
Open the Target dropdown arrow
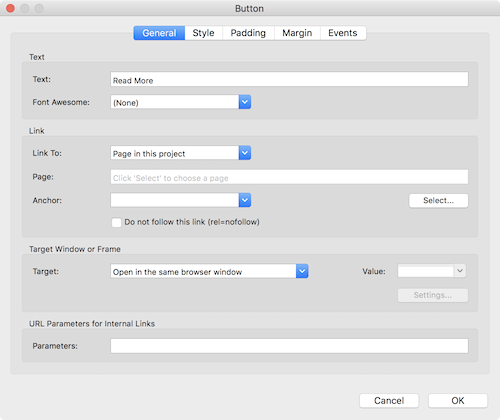[x=302, y=271]
